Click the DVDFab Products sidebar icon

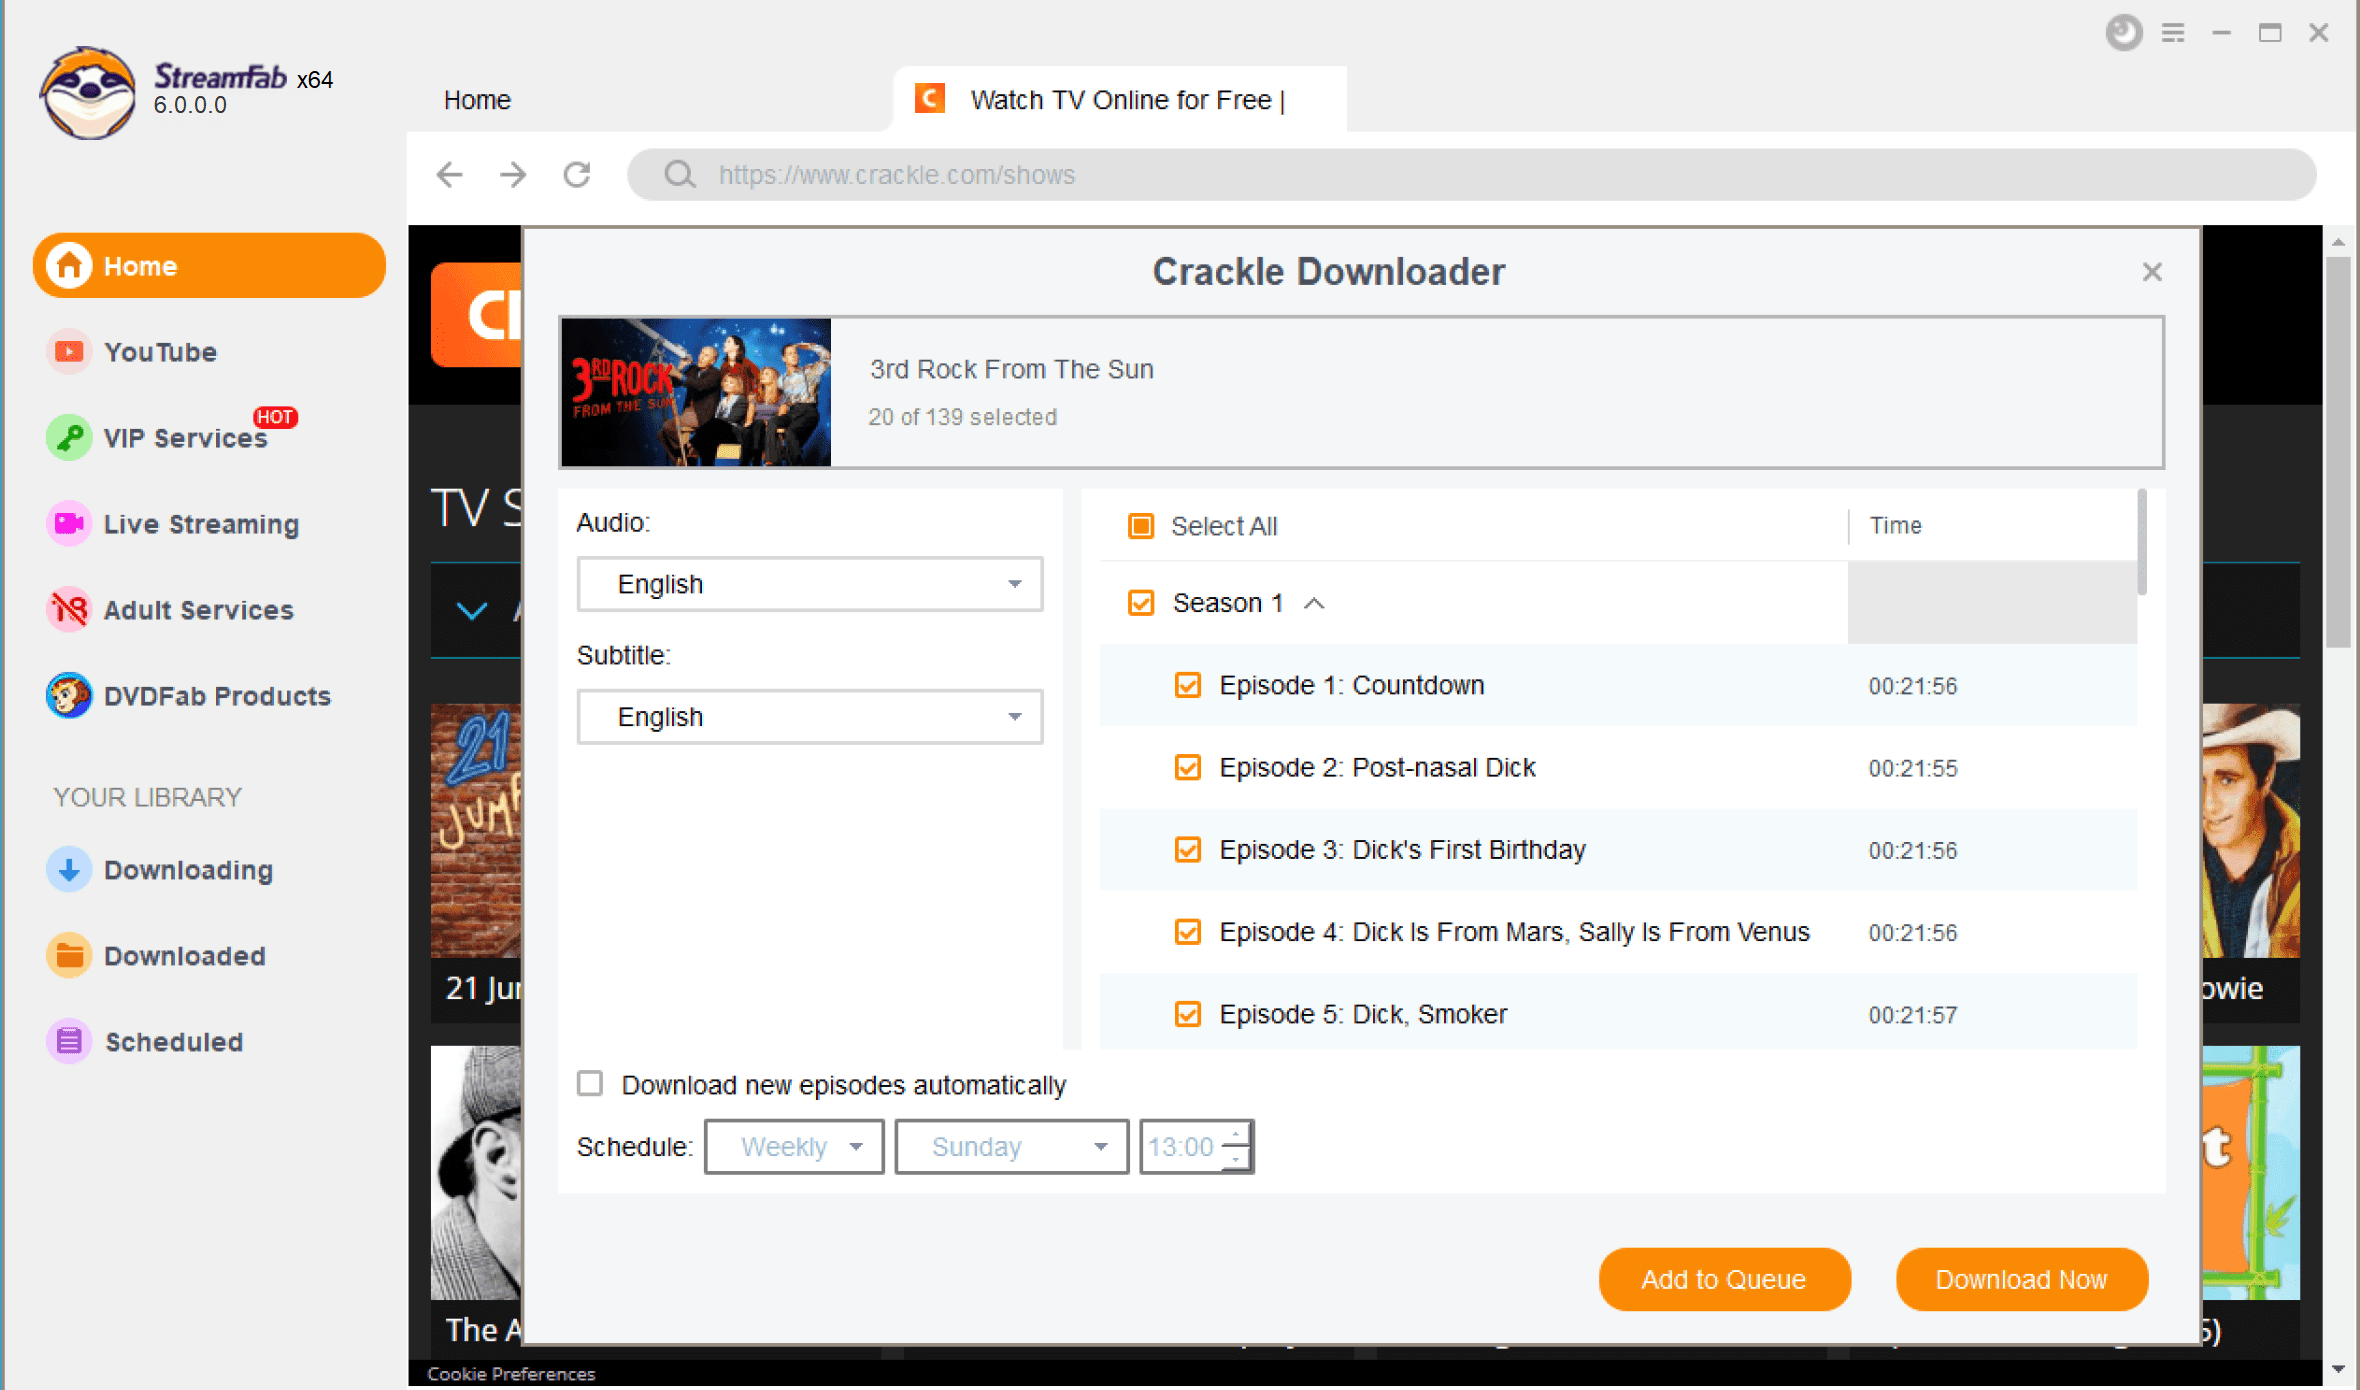pyautogui.click(x=64, y=693)
